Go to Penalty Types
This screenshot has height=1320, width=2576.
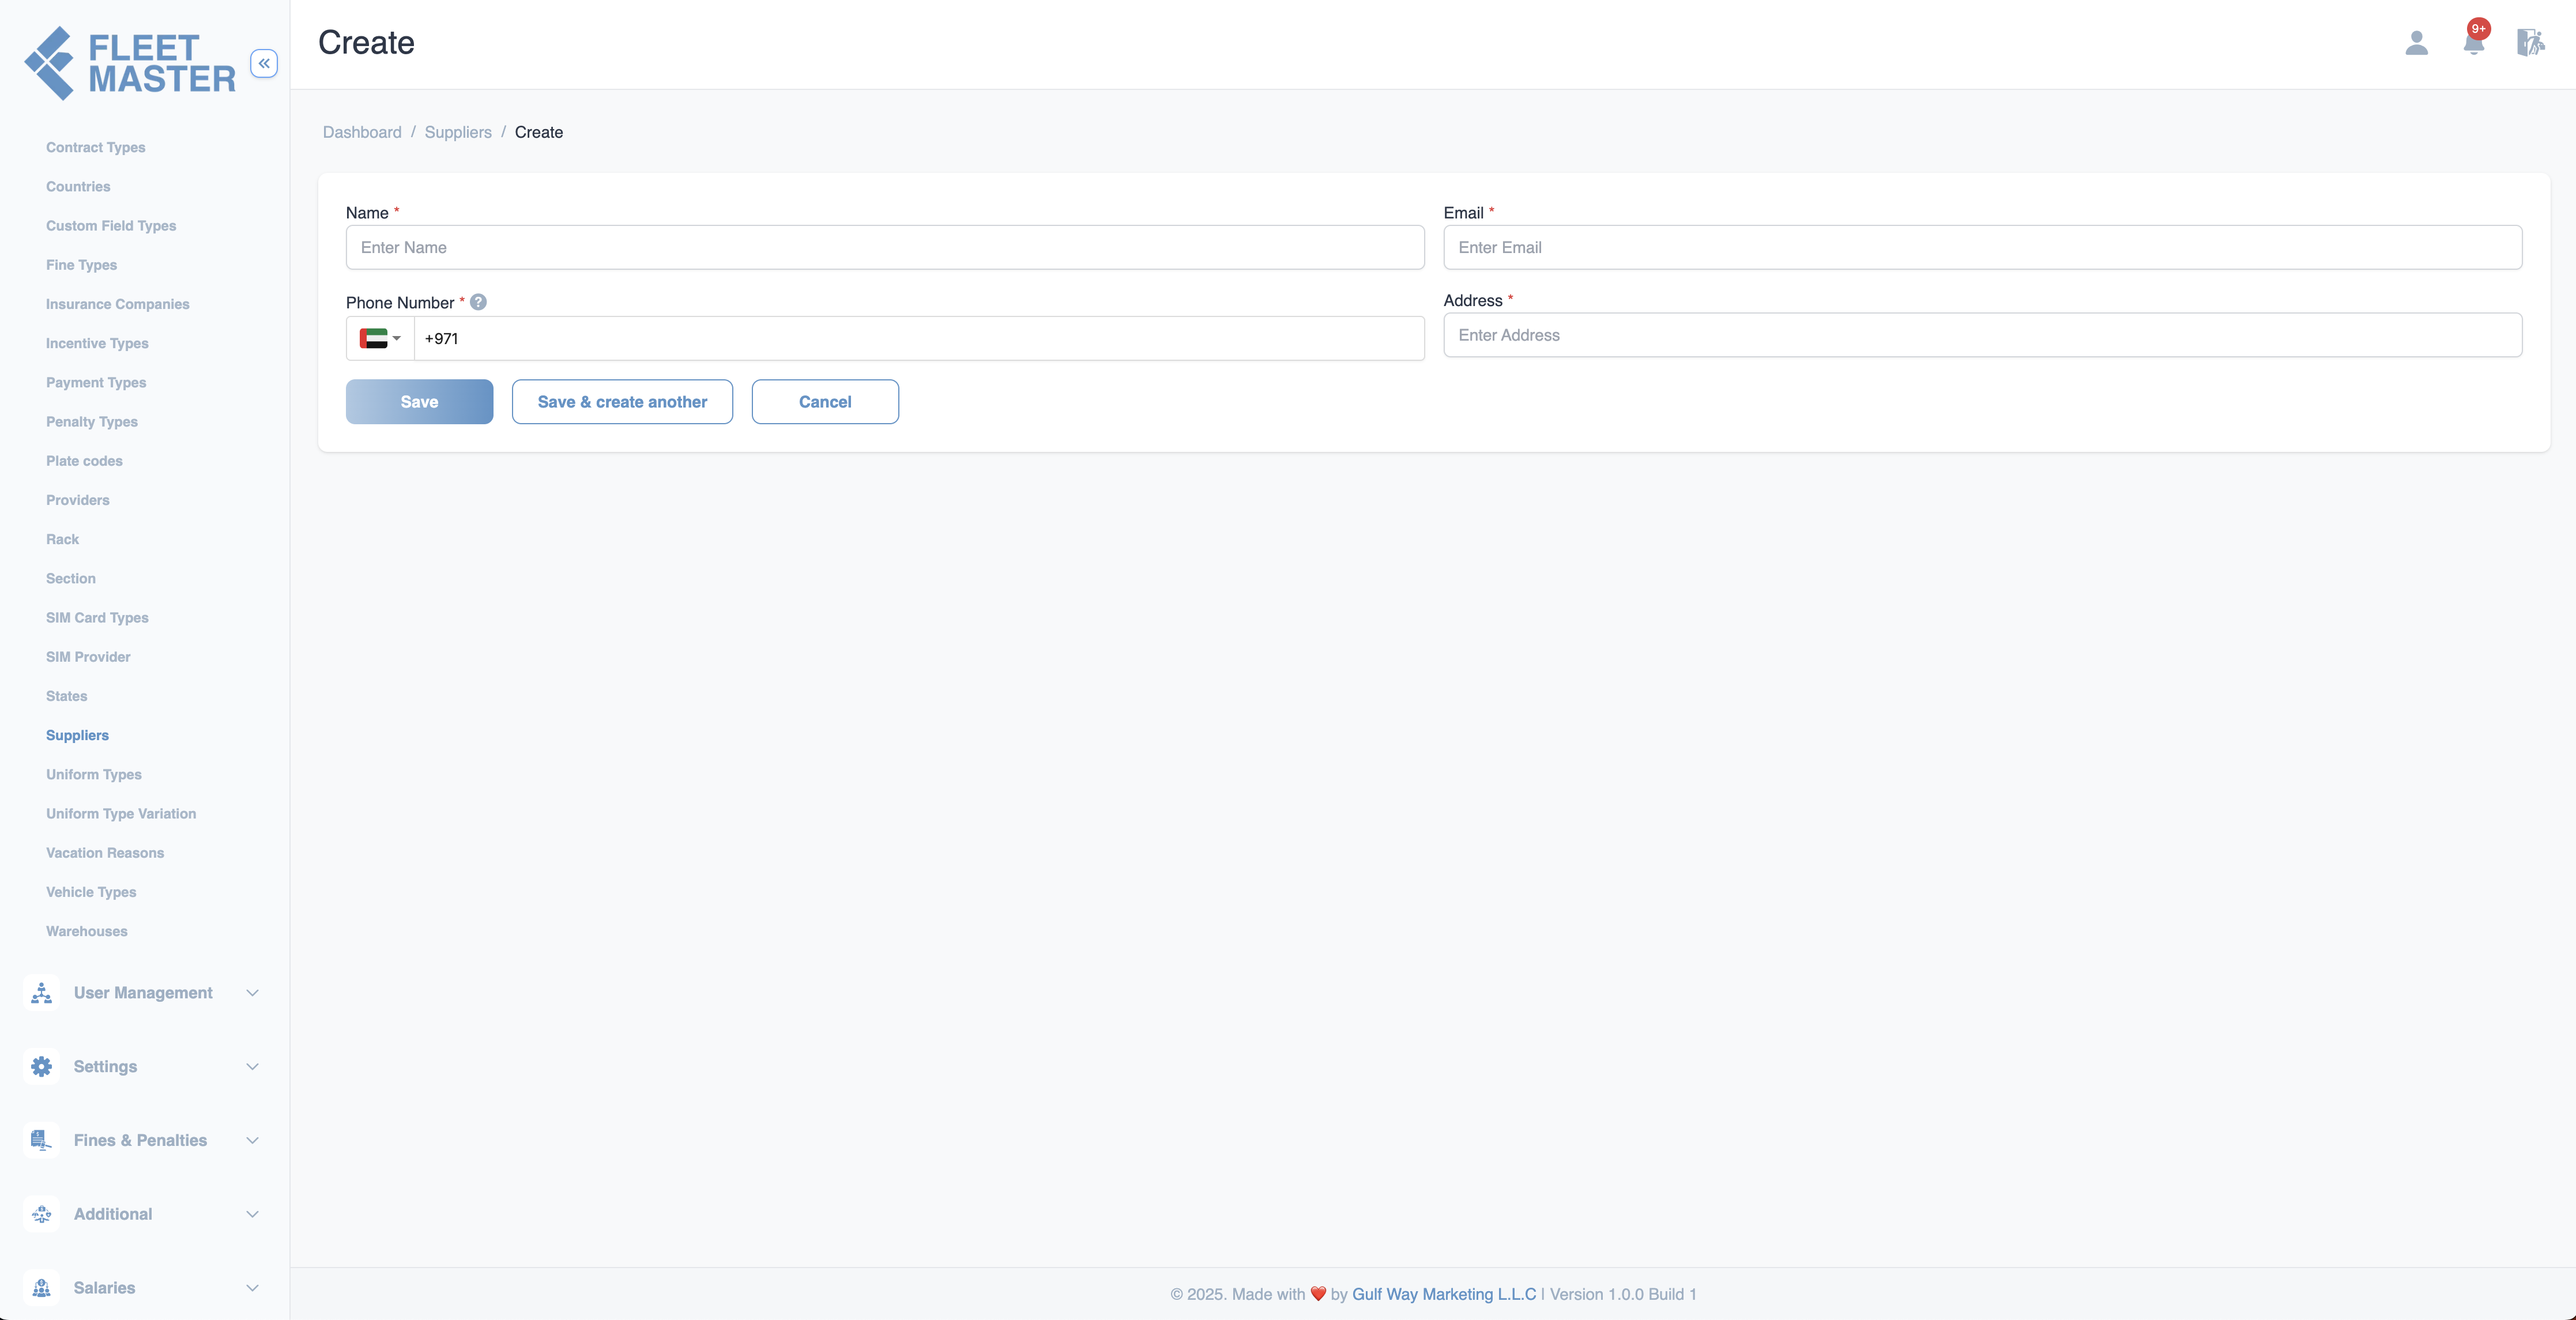pyautogui.click(x=92, y=421)
